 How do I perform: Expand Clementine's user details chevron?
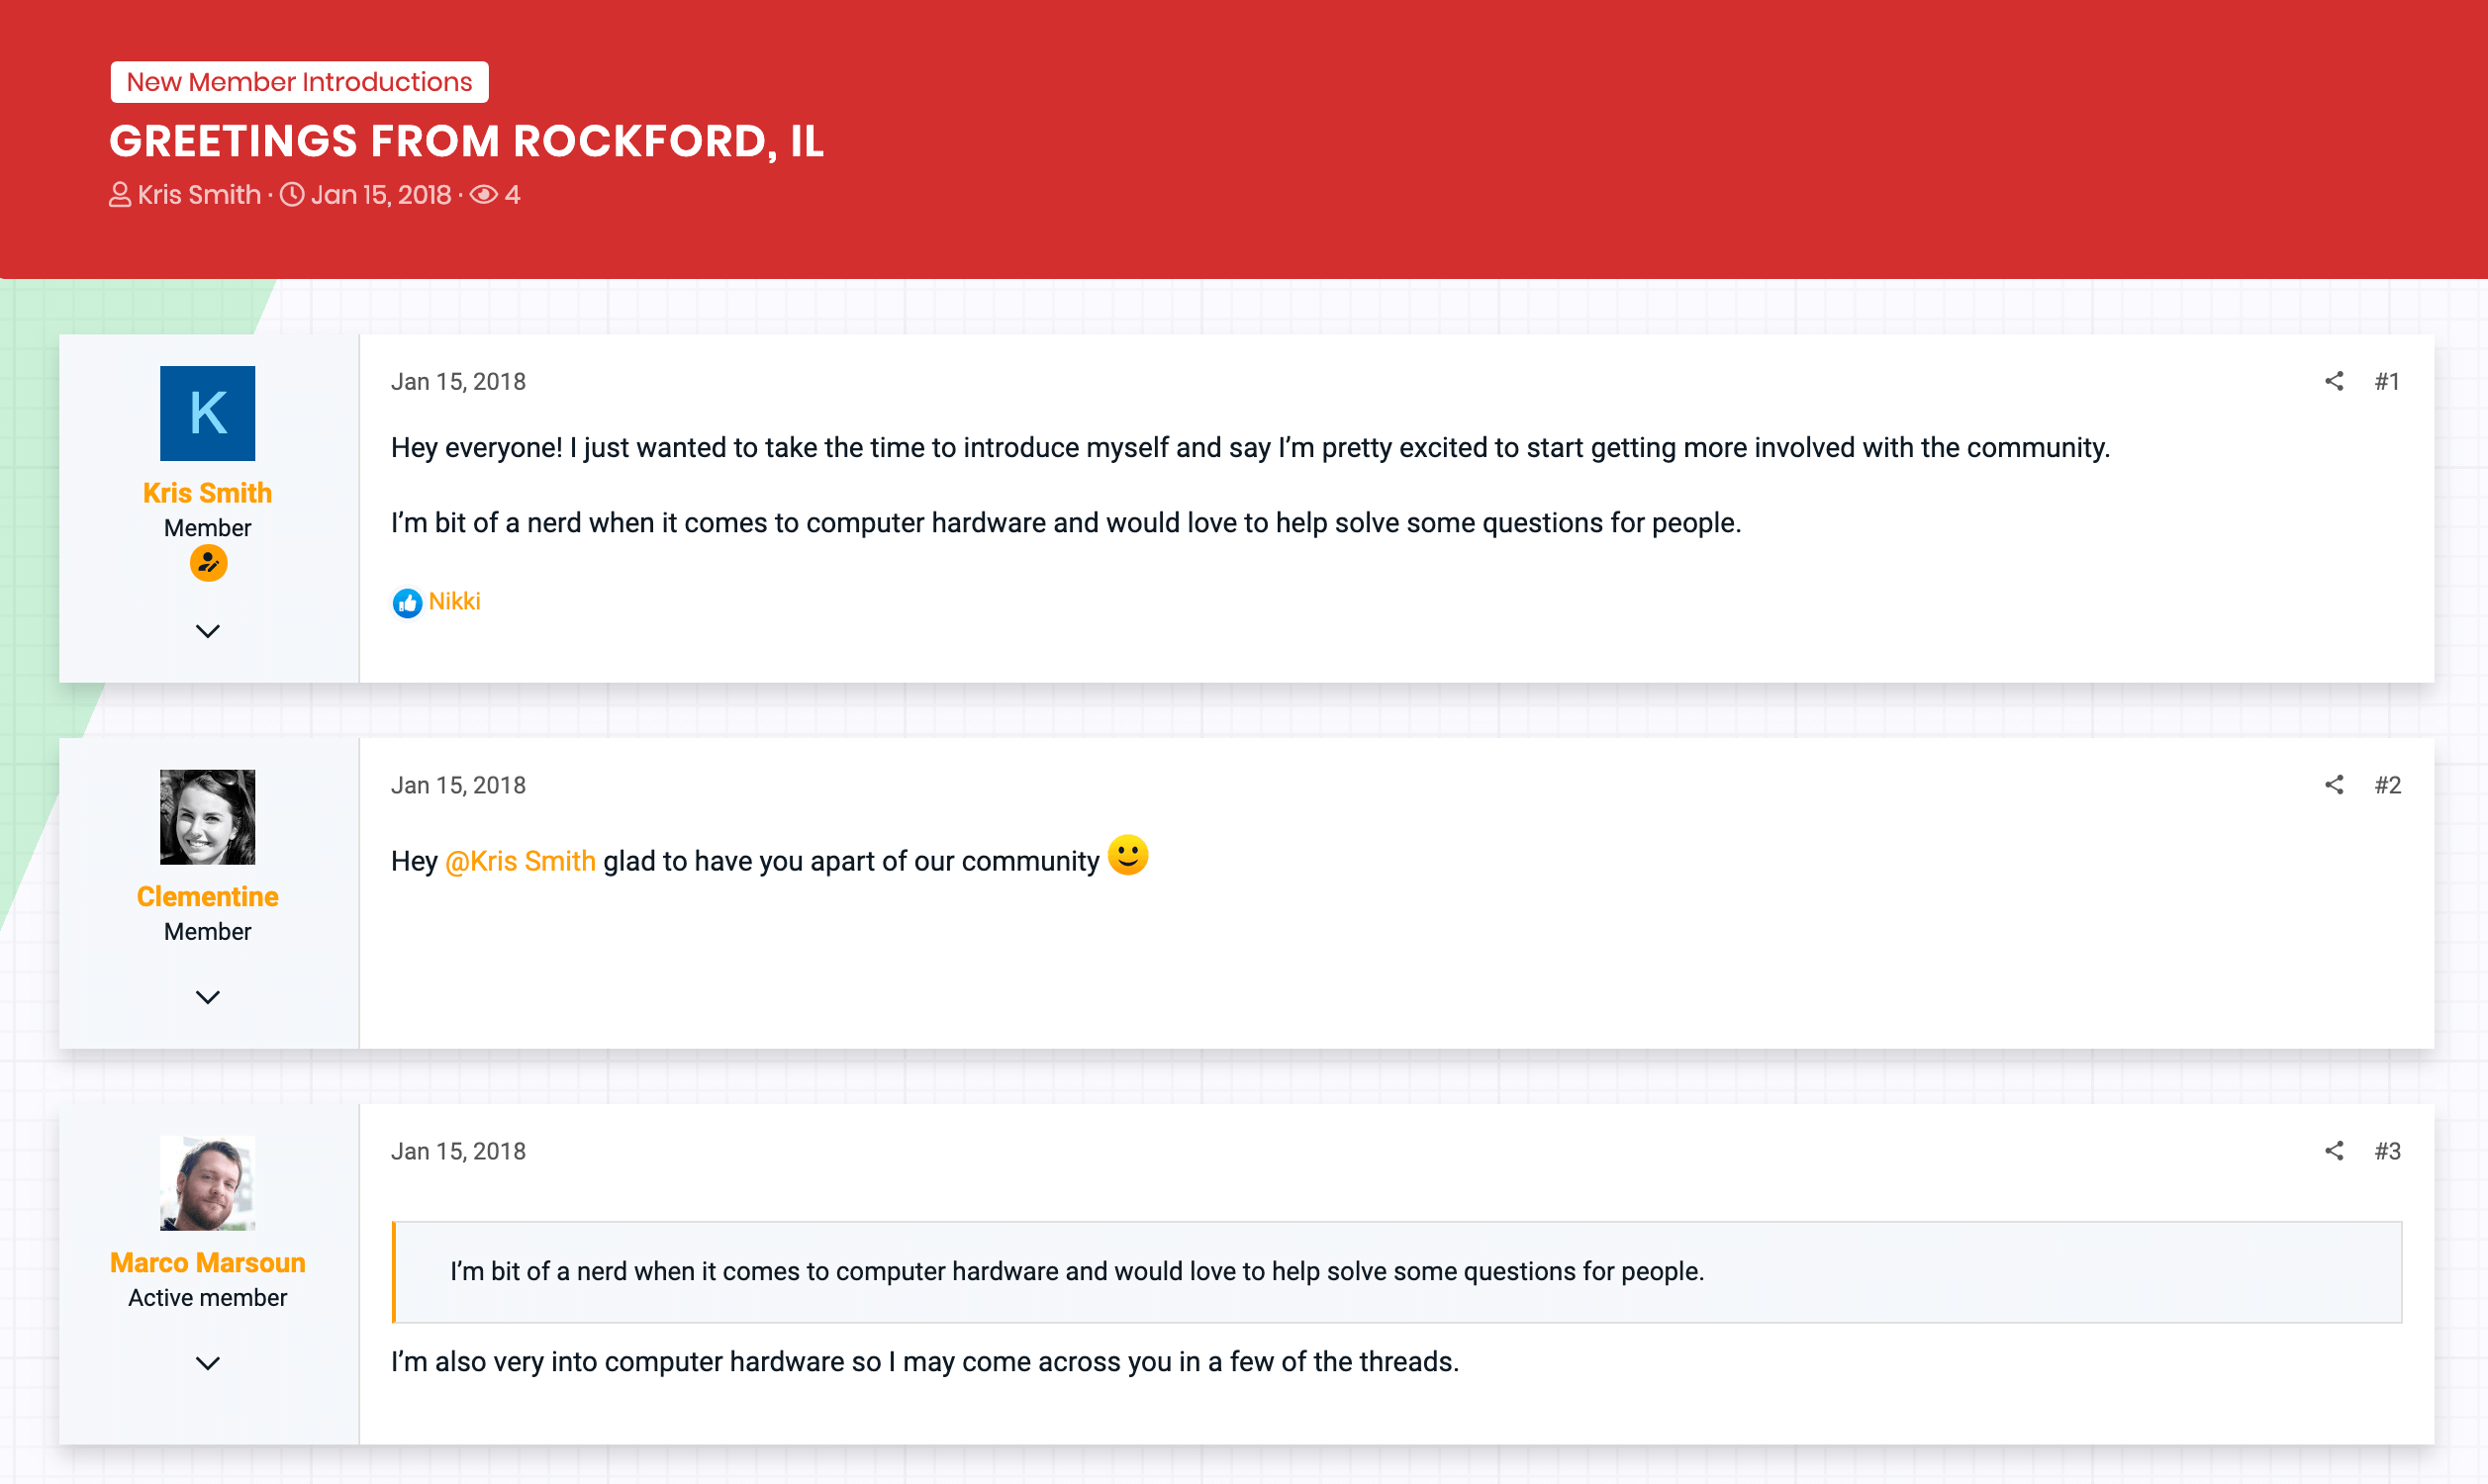click(x=208, y=997)
